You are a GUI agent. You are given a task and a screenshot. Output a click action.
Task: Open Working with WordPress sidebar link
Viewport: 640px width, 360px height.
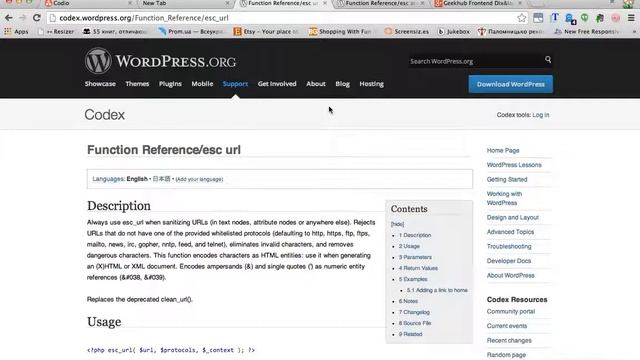pyautogui.click(x=504, y=198)
